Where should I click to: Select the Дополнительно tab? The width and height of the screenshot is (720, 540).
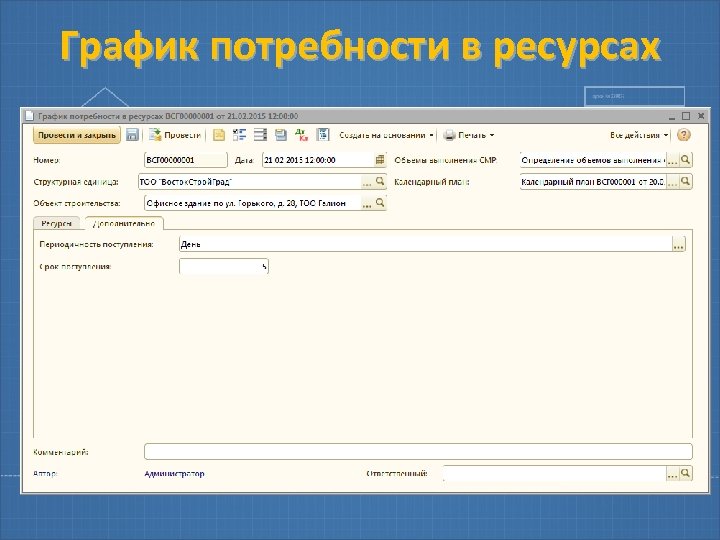(x=124, y=223)
